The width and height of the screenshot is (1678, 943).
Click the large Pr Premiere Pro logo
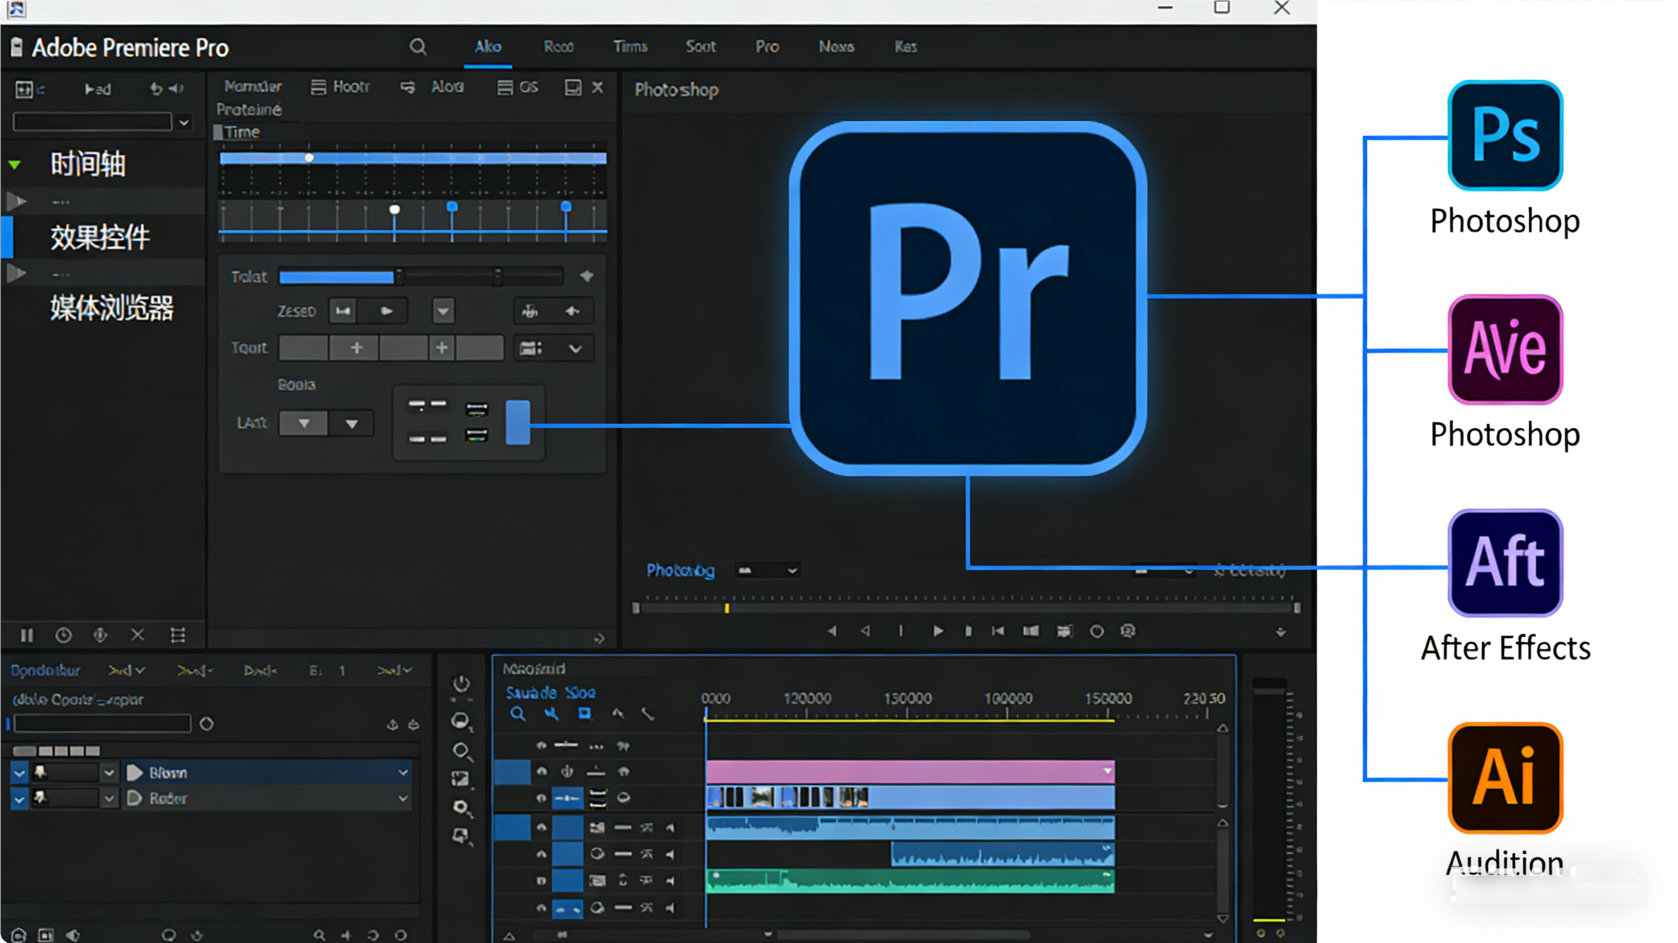point(967,298)
